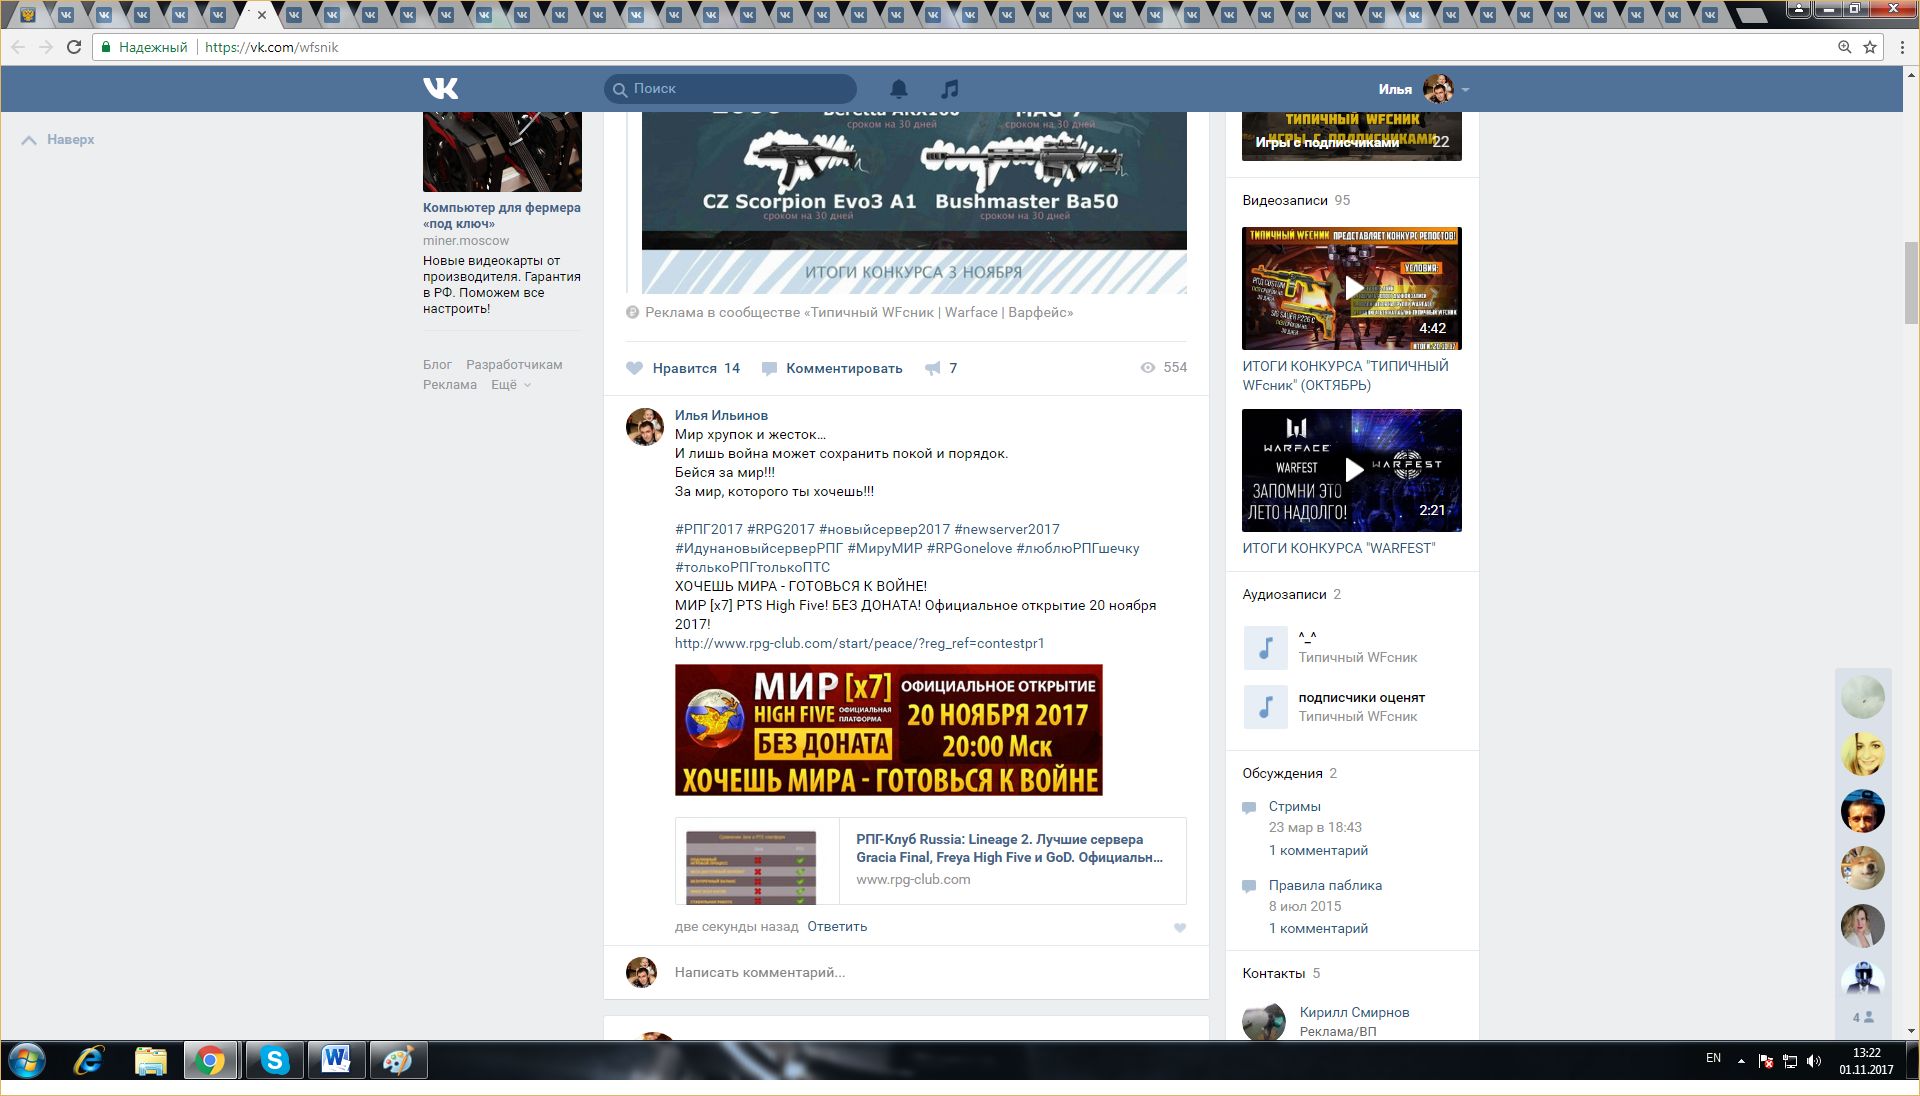Open Аудиозаписи section header
Viewport: 1920px width, 1096px height.
[1284, 594]
